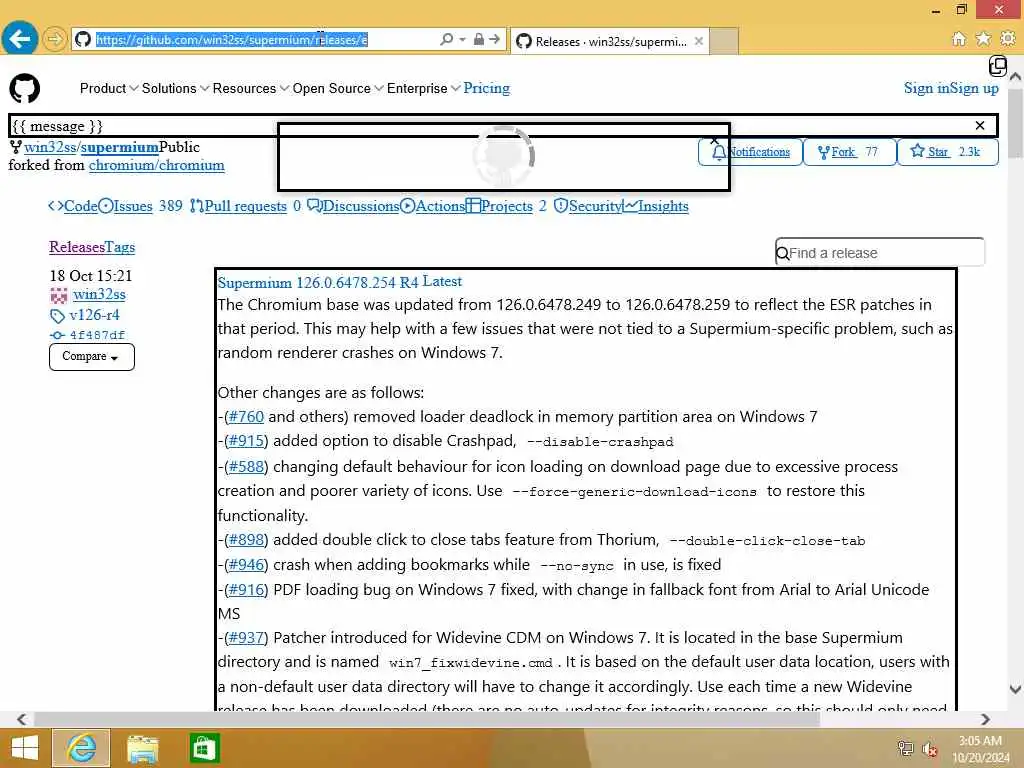Click the GitHub Octocat logo
This screenshot has height=768, width=1024.
click(25, 88)
